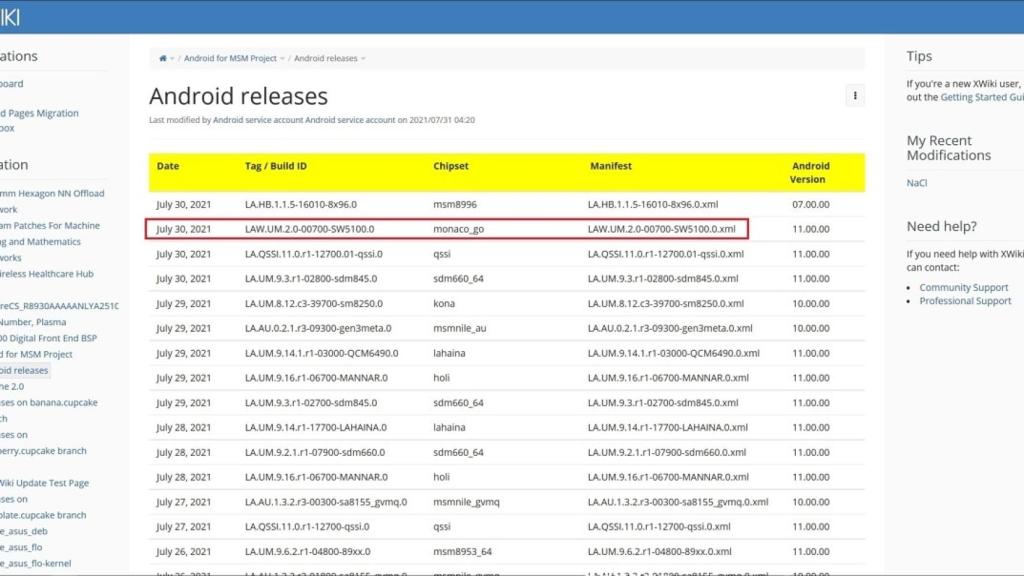1024x576 pixels.
Task: Click the Chipset column header
Action: coord(450,166)
